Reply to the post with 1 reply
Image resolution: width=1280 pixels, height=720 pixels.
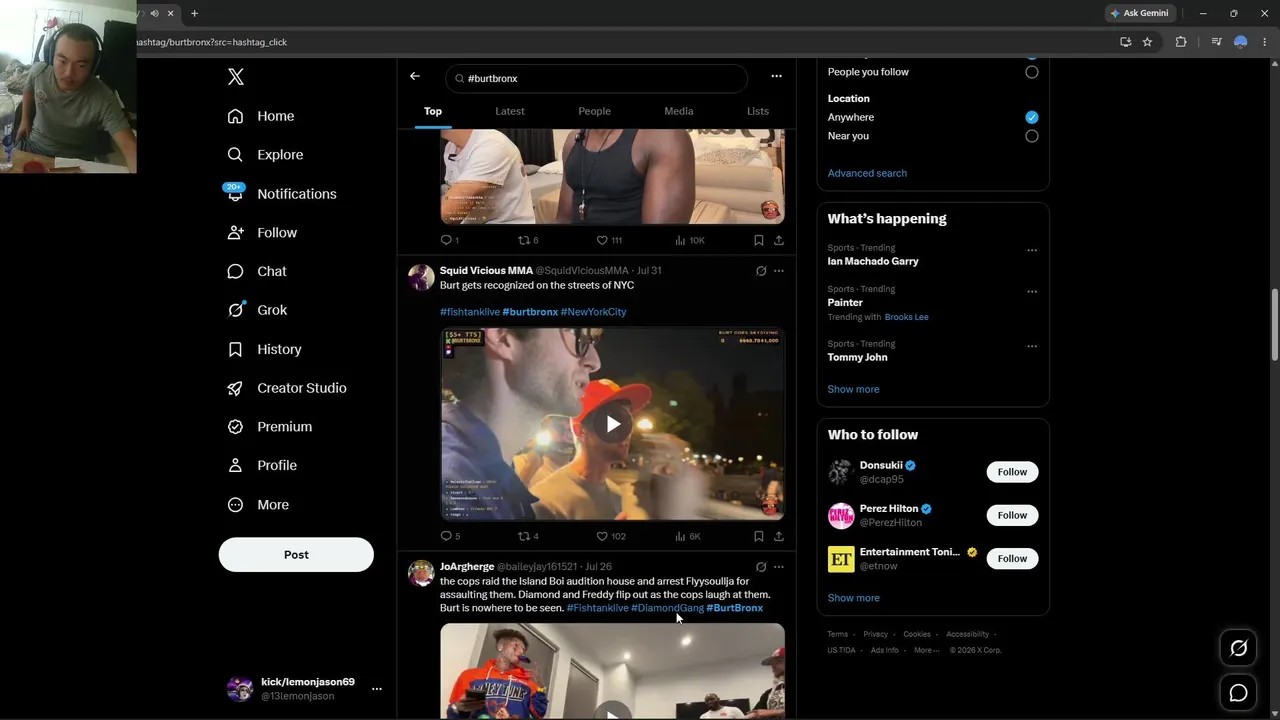click(x=447, y=240)
